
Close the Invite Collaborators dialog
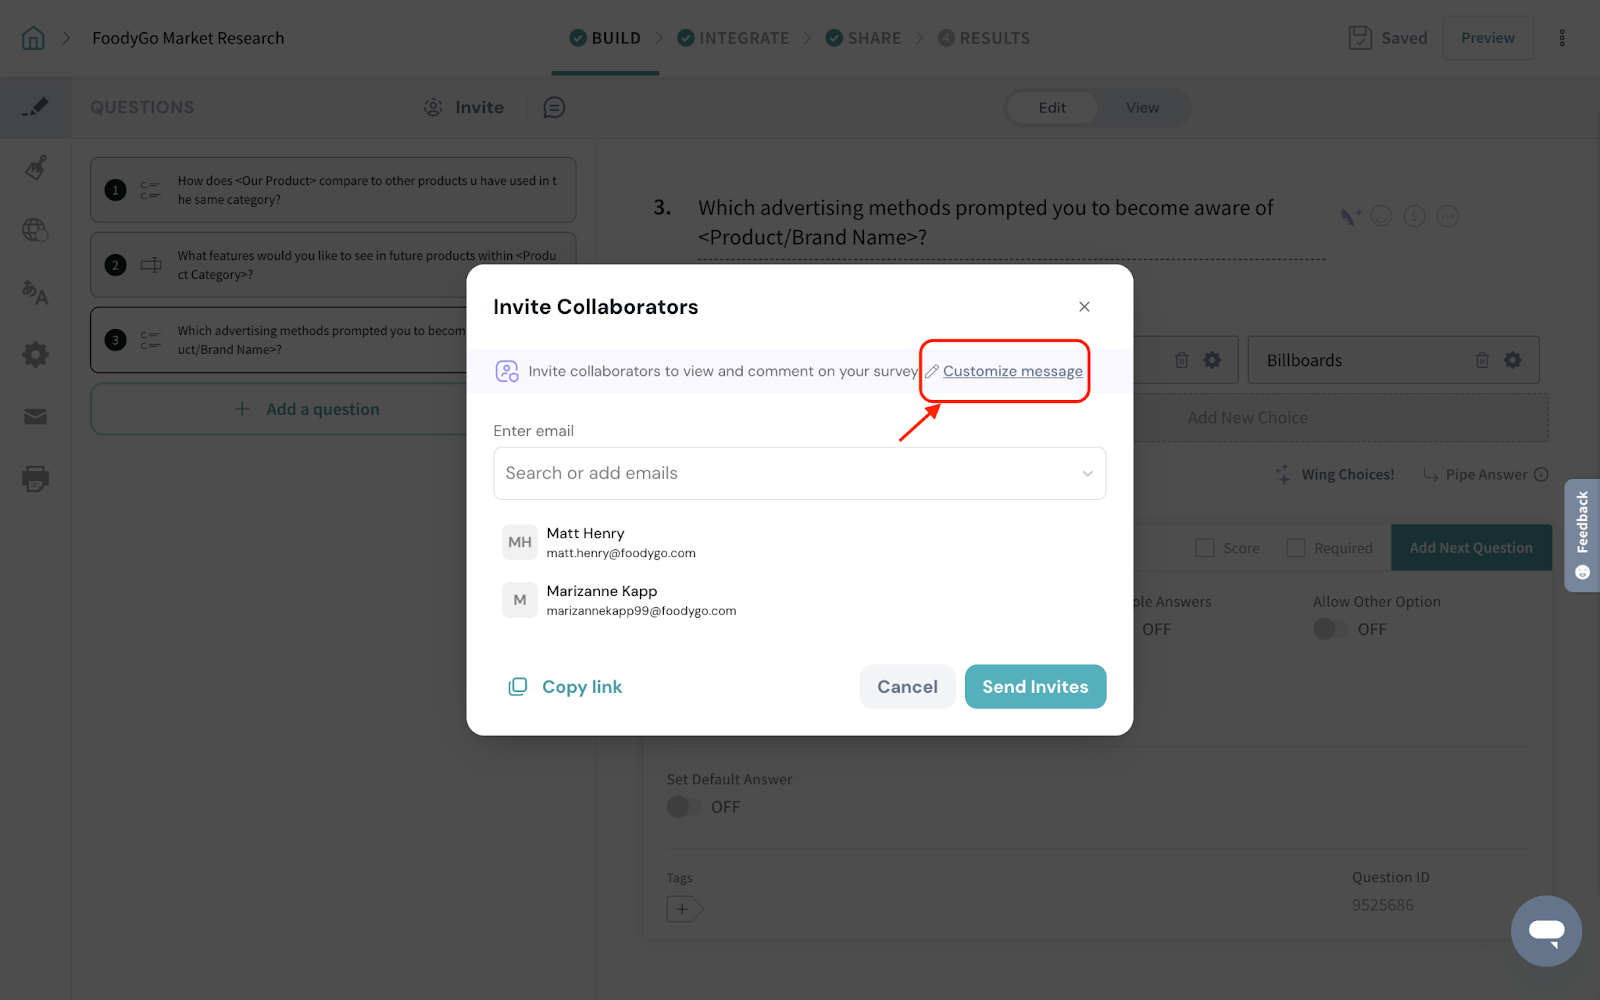pyautogui.click(x=1084, y=307)
